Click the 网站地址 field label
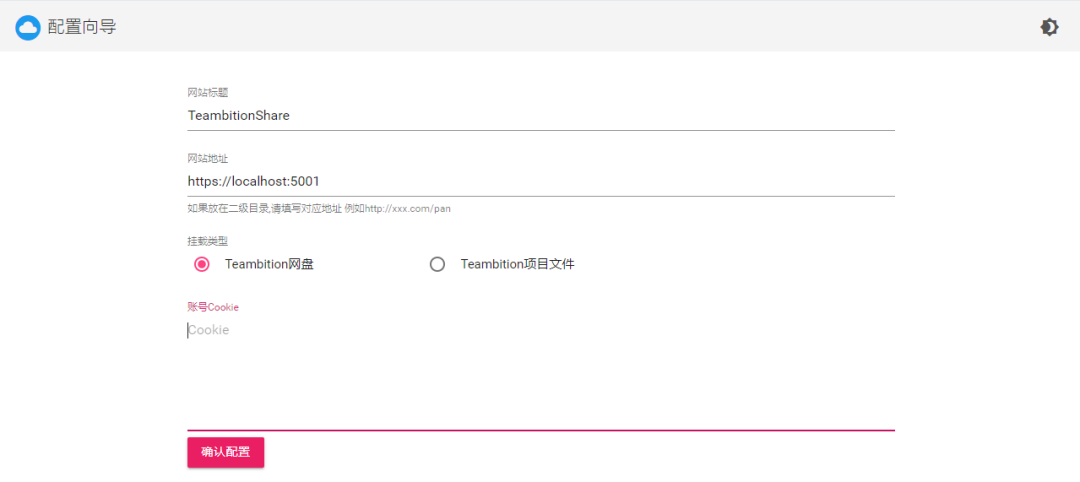 (x=208, y=158)
